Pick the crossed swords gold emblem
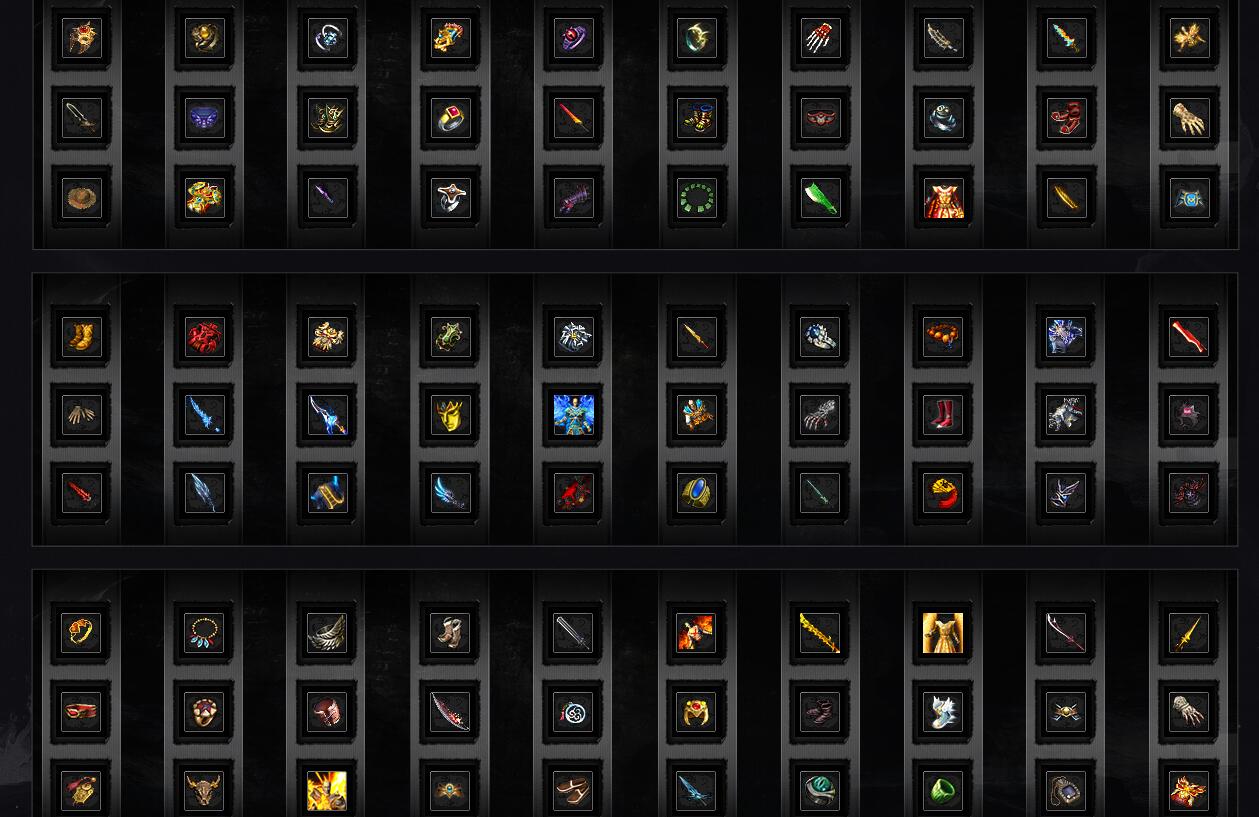Viewport: 1259px width, 817px height. click(x=1066, y=712)
